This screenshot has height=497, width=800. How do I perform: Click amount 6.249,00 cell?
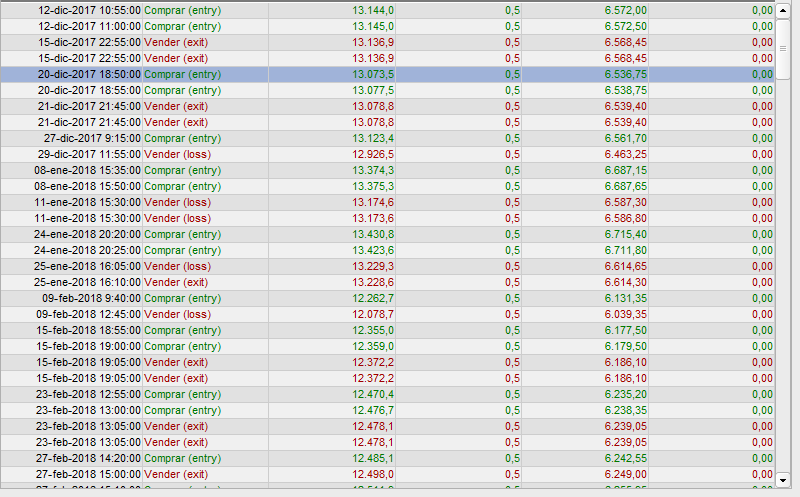(x=626, y=474)
